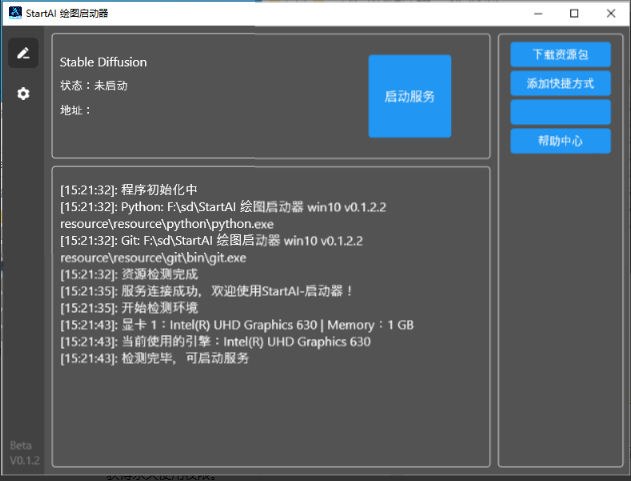
Task: Click the Beta V0.1.2 version label
Action: (x=24, y=453)
